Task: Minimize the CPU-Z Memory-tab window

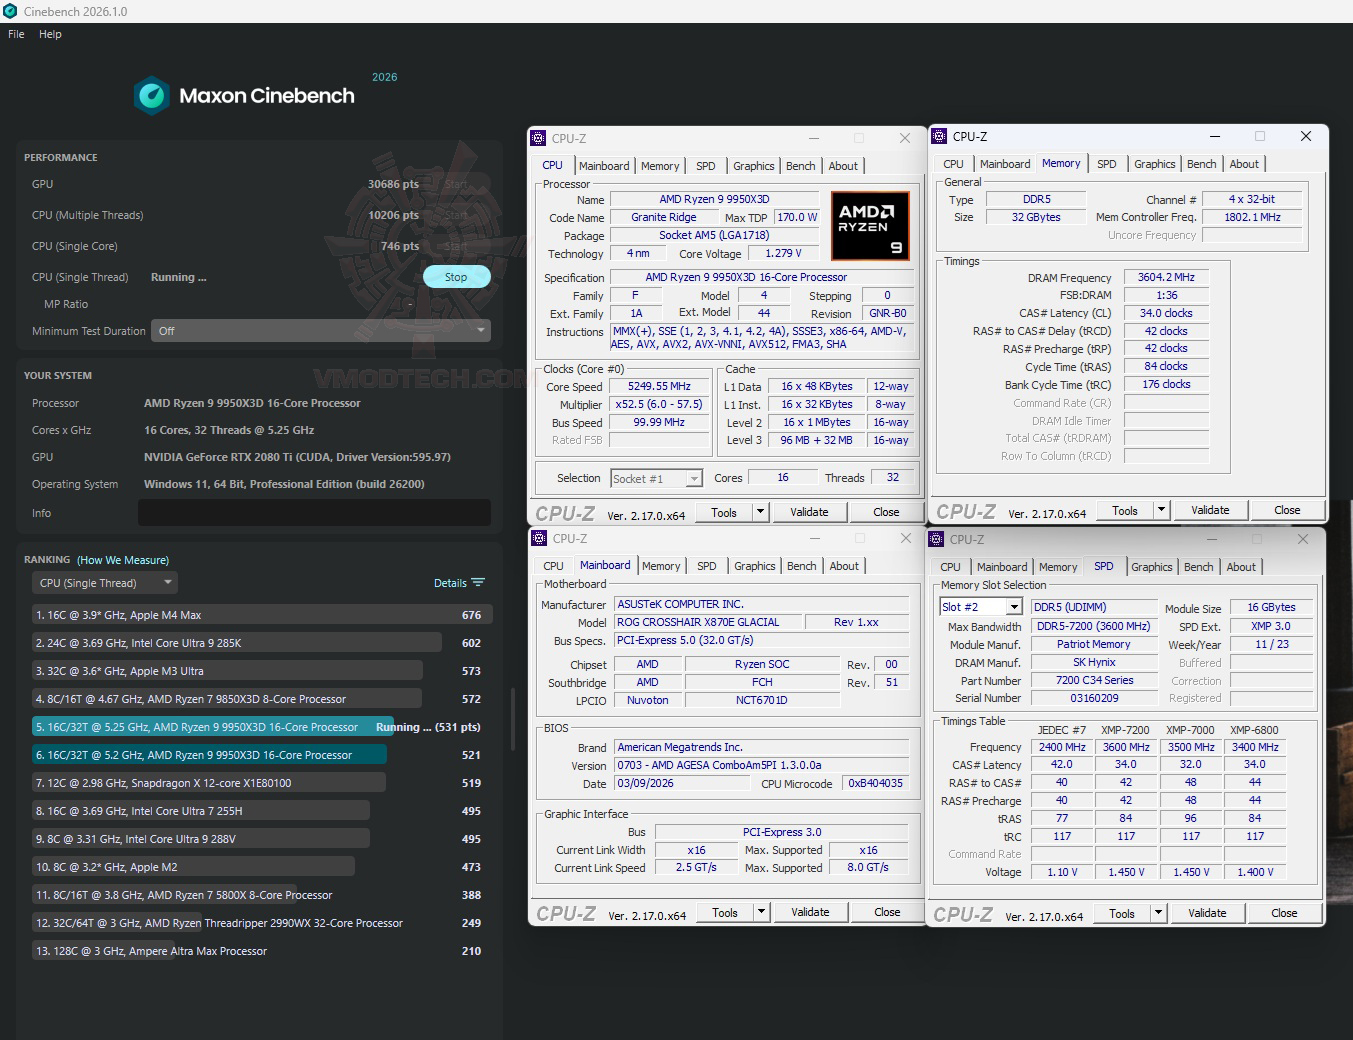Action: pyautogui.click(x=1215, y=136)
